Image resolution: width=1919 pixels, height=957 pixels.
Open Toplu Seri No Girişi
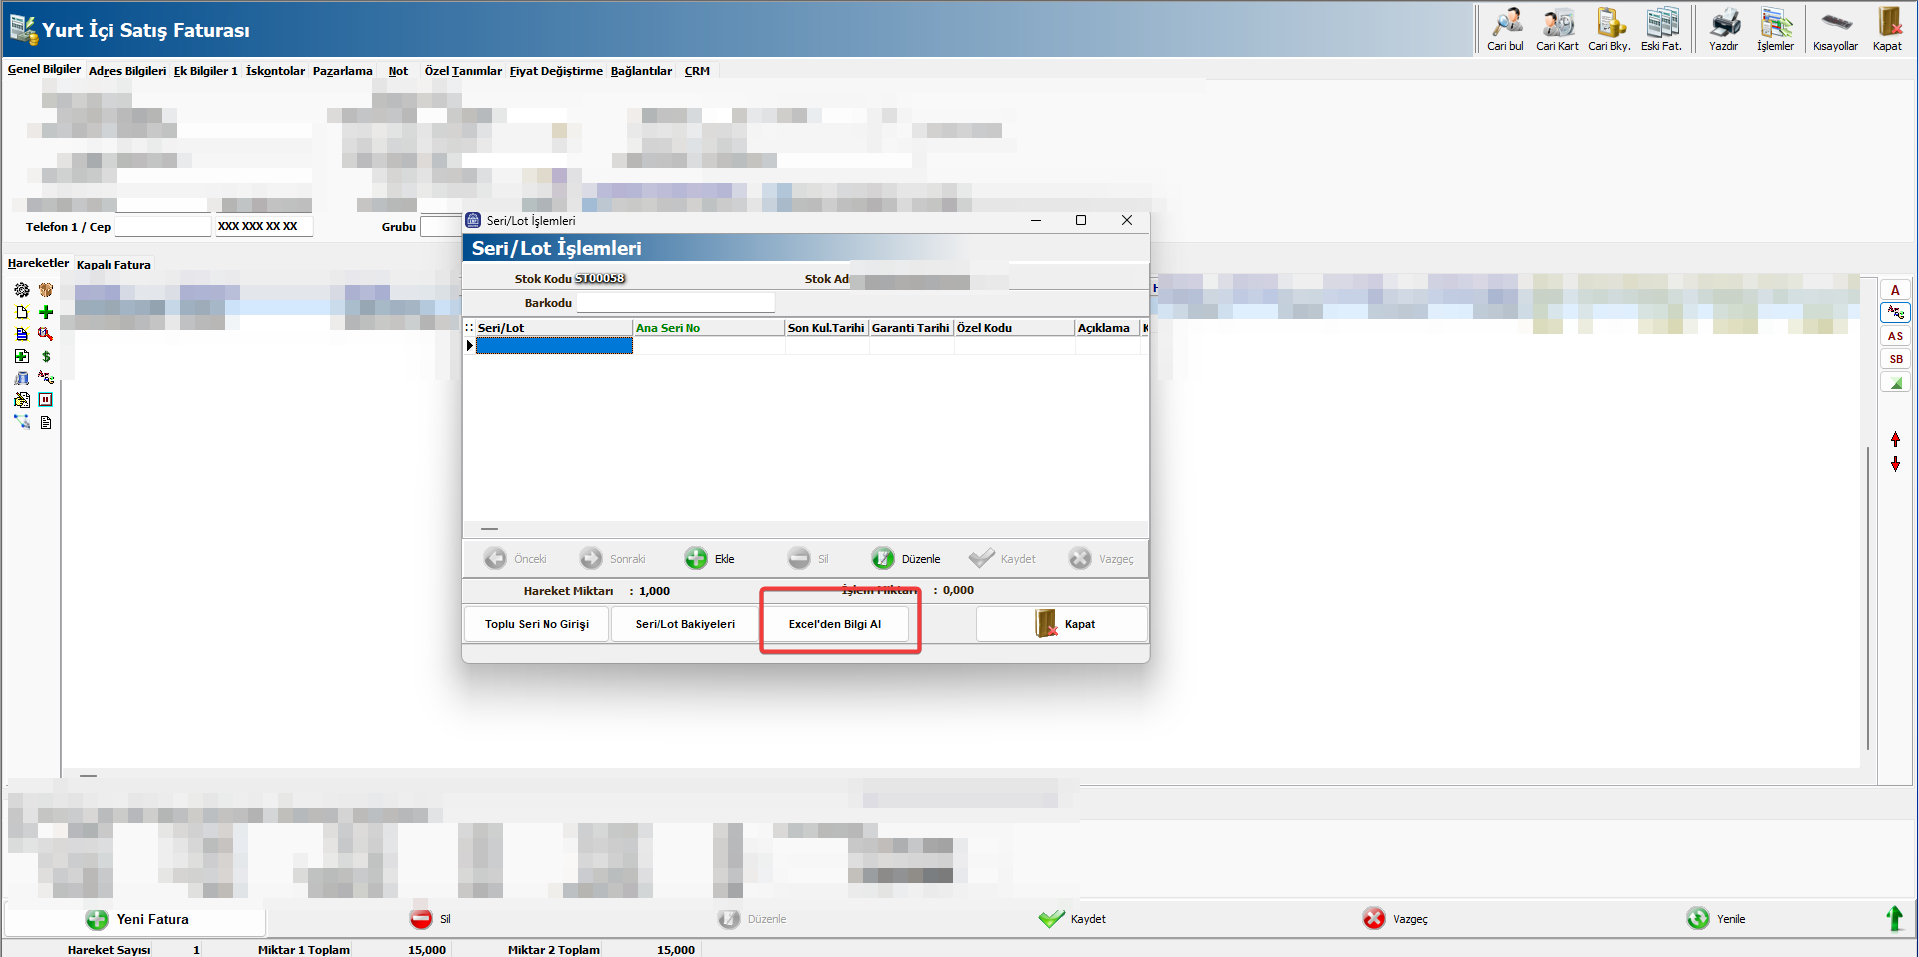pos(537,624)
